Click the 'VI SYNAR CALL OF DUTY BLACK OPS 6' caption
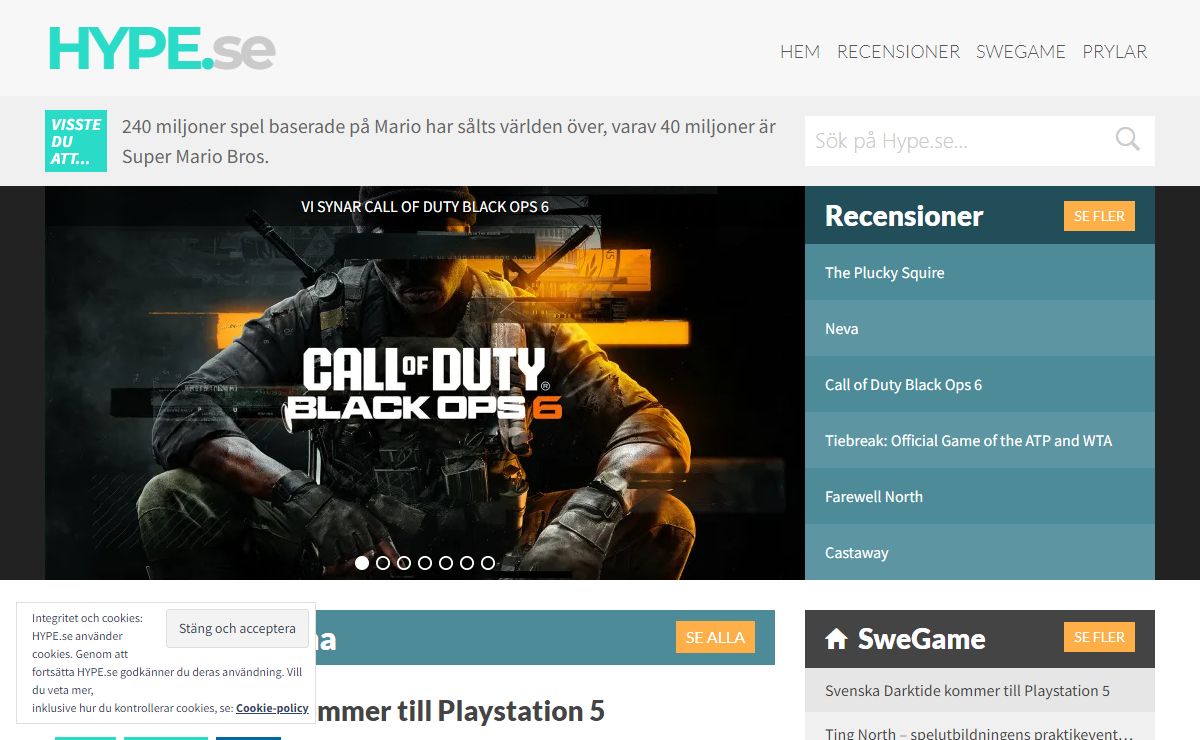Image resolution: width=1200 pixels, height=740 pixels. coord(425,207)
